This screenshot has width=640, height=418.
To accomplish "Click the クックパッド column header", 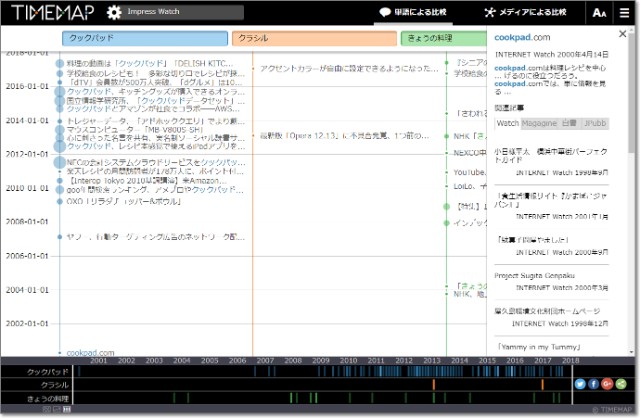I will coord(144,38).
